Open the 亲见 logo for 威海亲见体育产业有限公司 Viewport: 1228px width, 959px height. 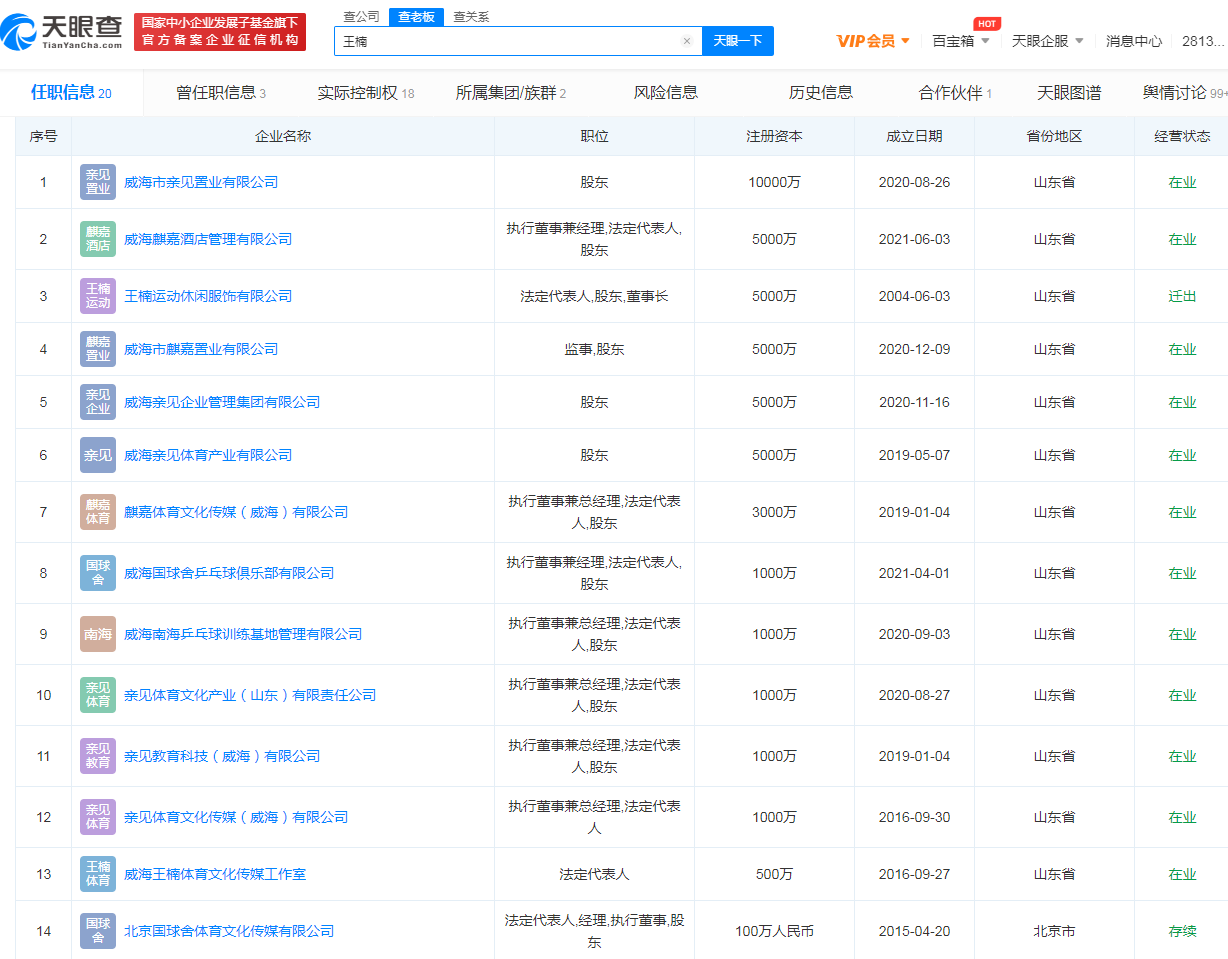pos(98,455)
